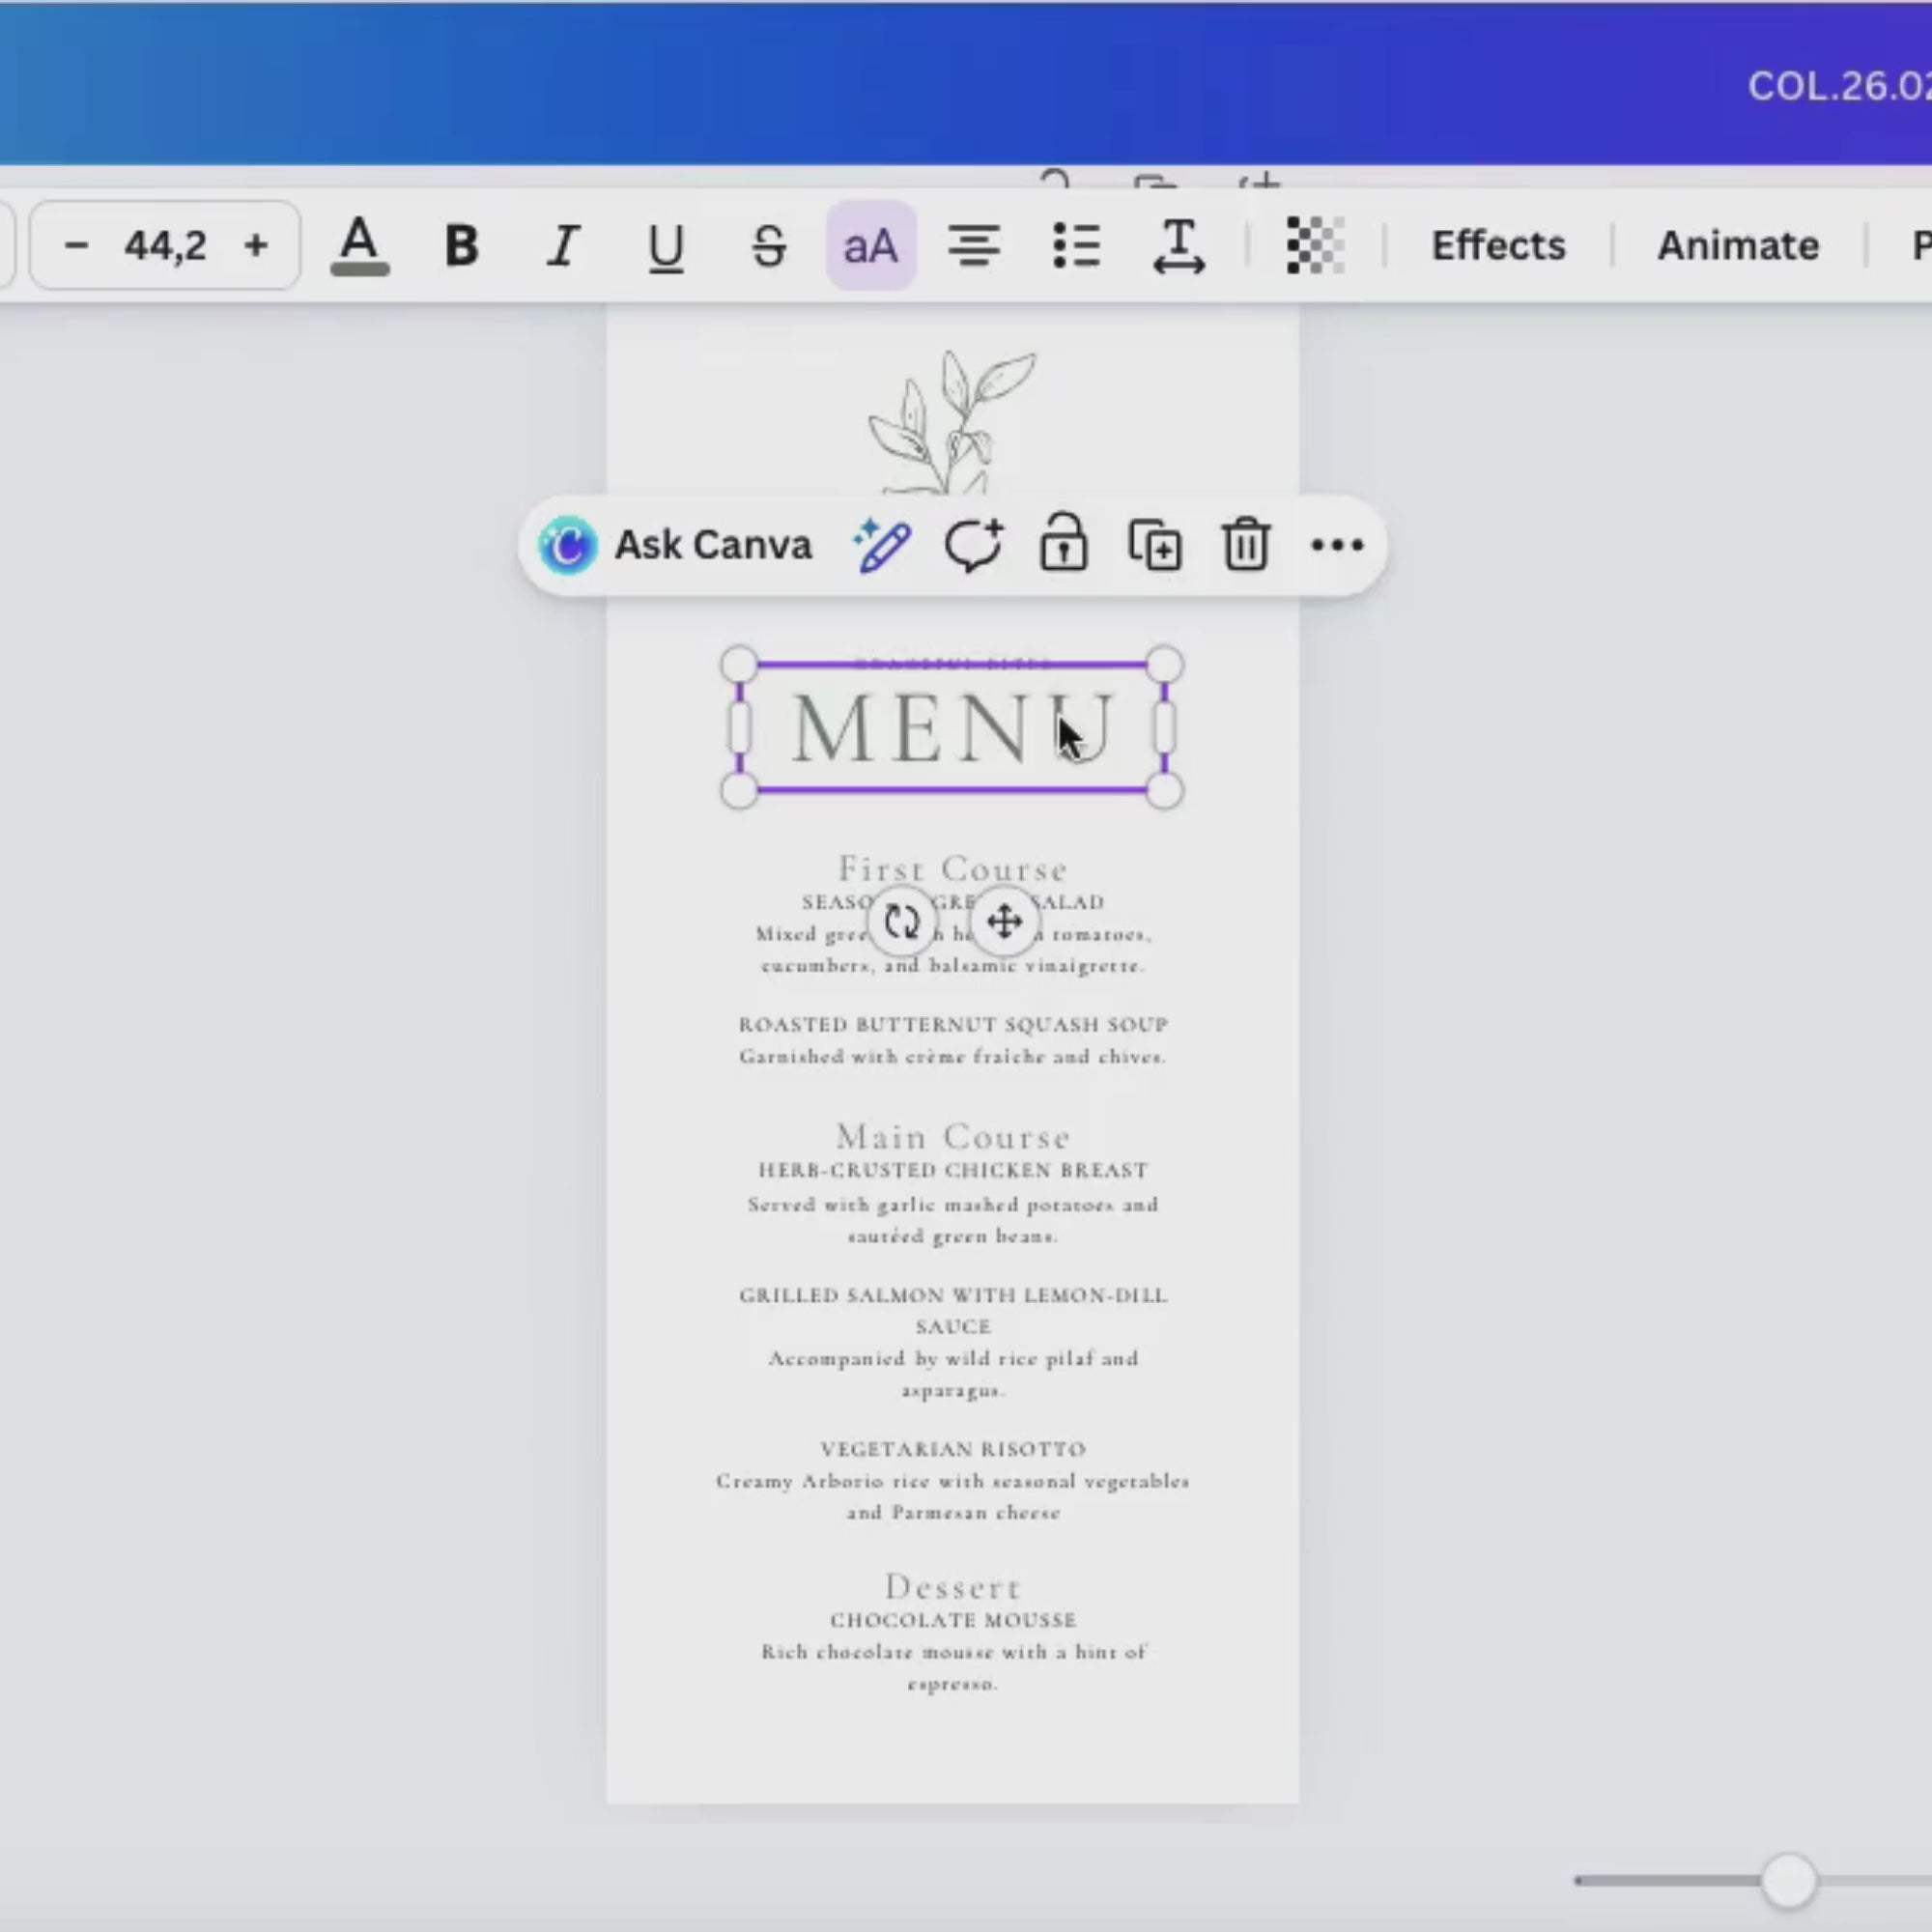Open the transparency checkerboard control
Viewport: 1932px width, 1932px height.
[1314, 246]
